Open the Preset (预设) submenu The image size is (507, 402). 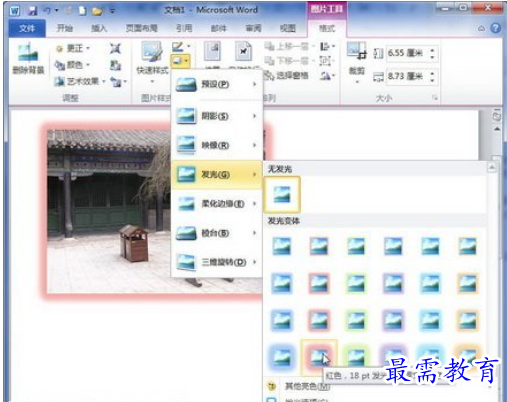(x=217, y=84)
